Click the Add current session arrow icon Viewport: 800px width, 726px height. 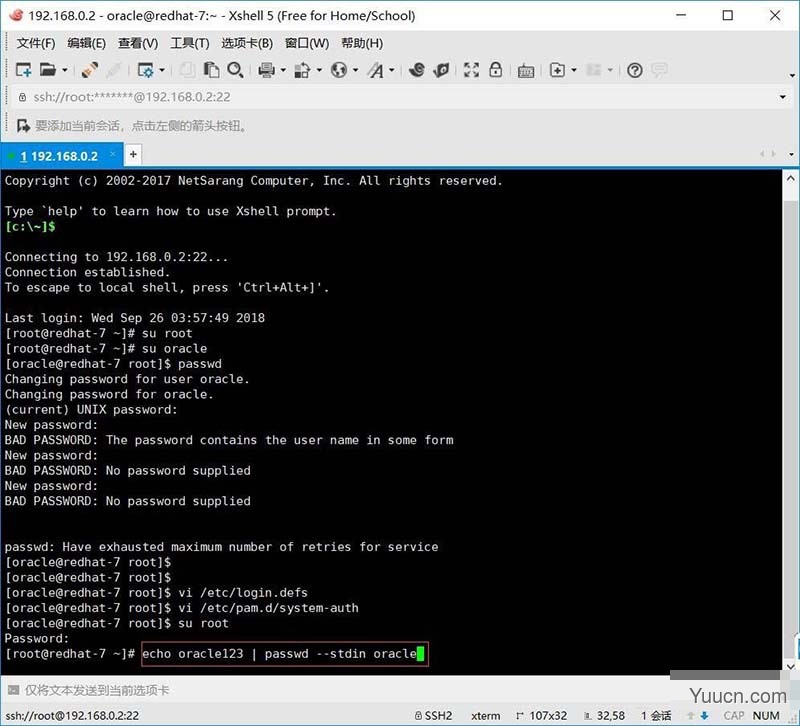click(23, 126)
